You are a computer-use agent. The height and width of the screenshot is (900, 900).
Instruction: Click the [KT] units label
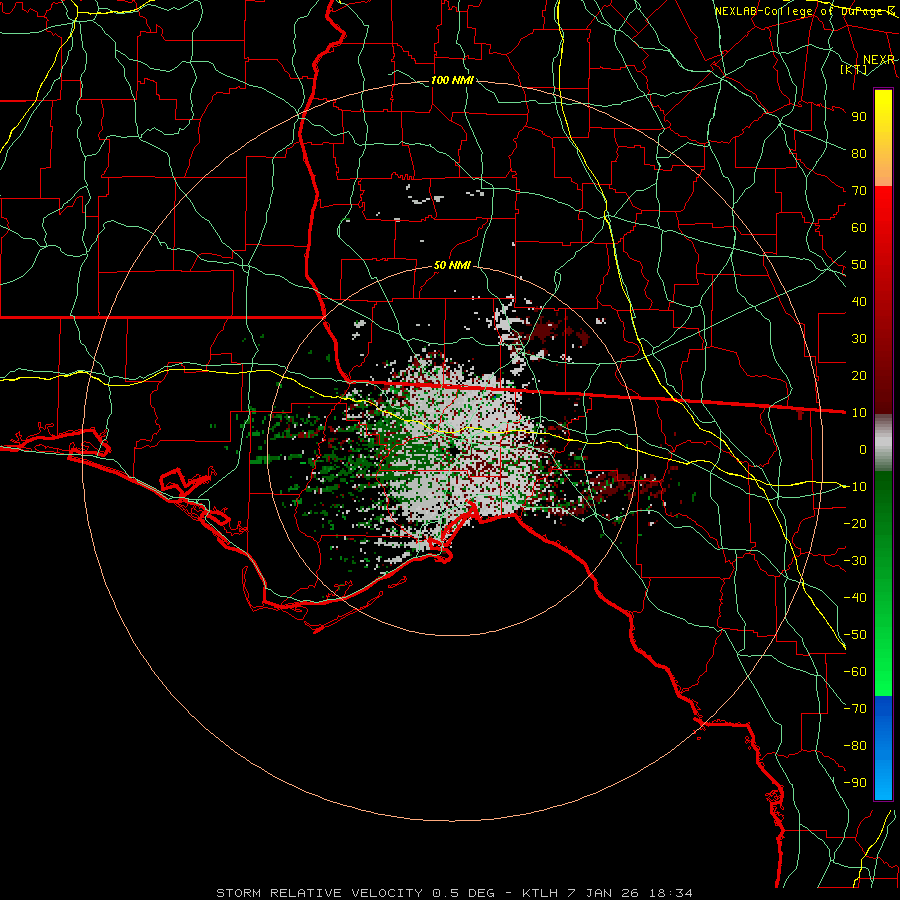point(854,69)
